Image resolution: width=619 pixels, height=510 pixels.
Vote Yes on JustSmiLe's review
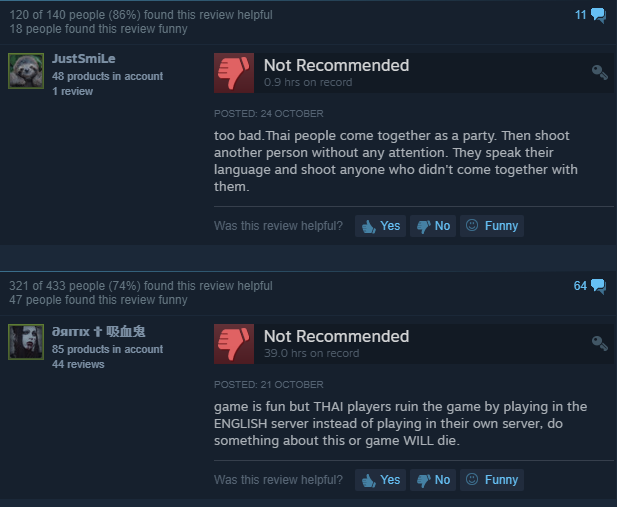(381, 226)
